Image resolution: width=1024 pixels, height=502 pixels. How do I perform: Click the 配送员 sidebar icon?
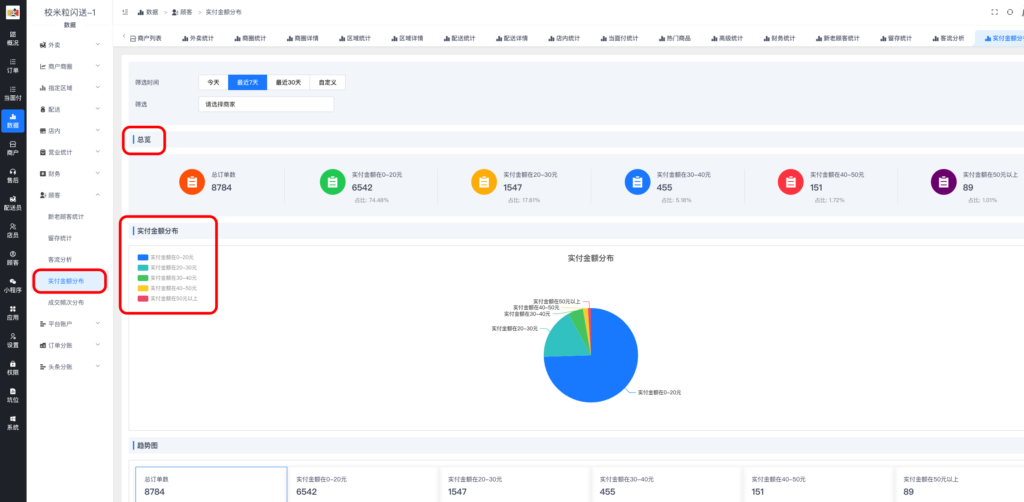pyautogui.click(x=12, y=204)
